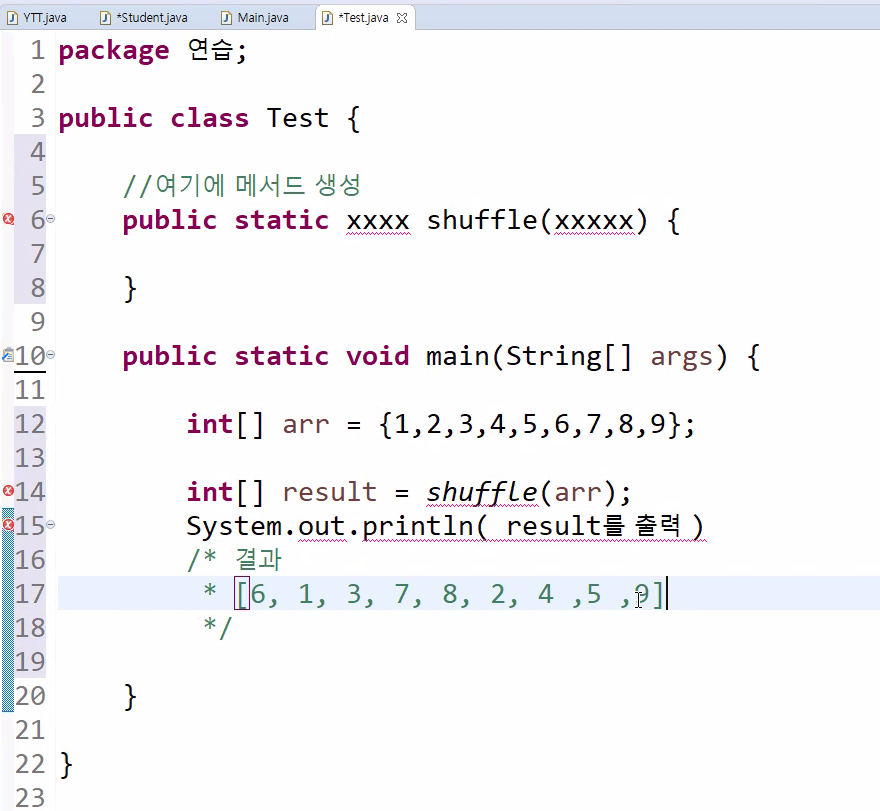Click the task marker icon beside line 10

pyautogui.click(x=8, y=355)
